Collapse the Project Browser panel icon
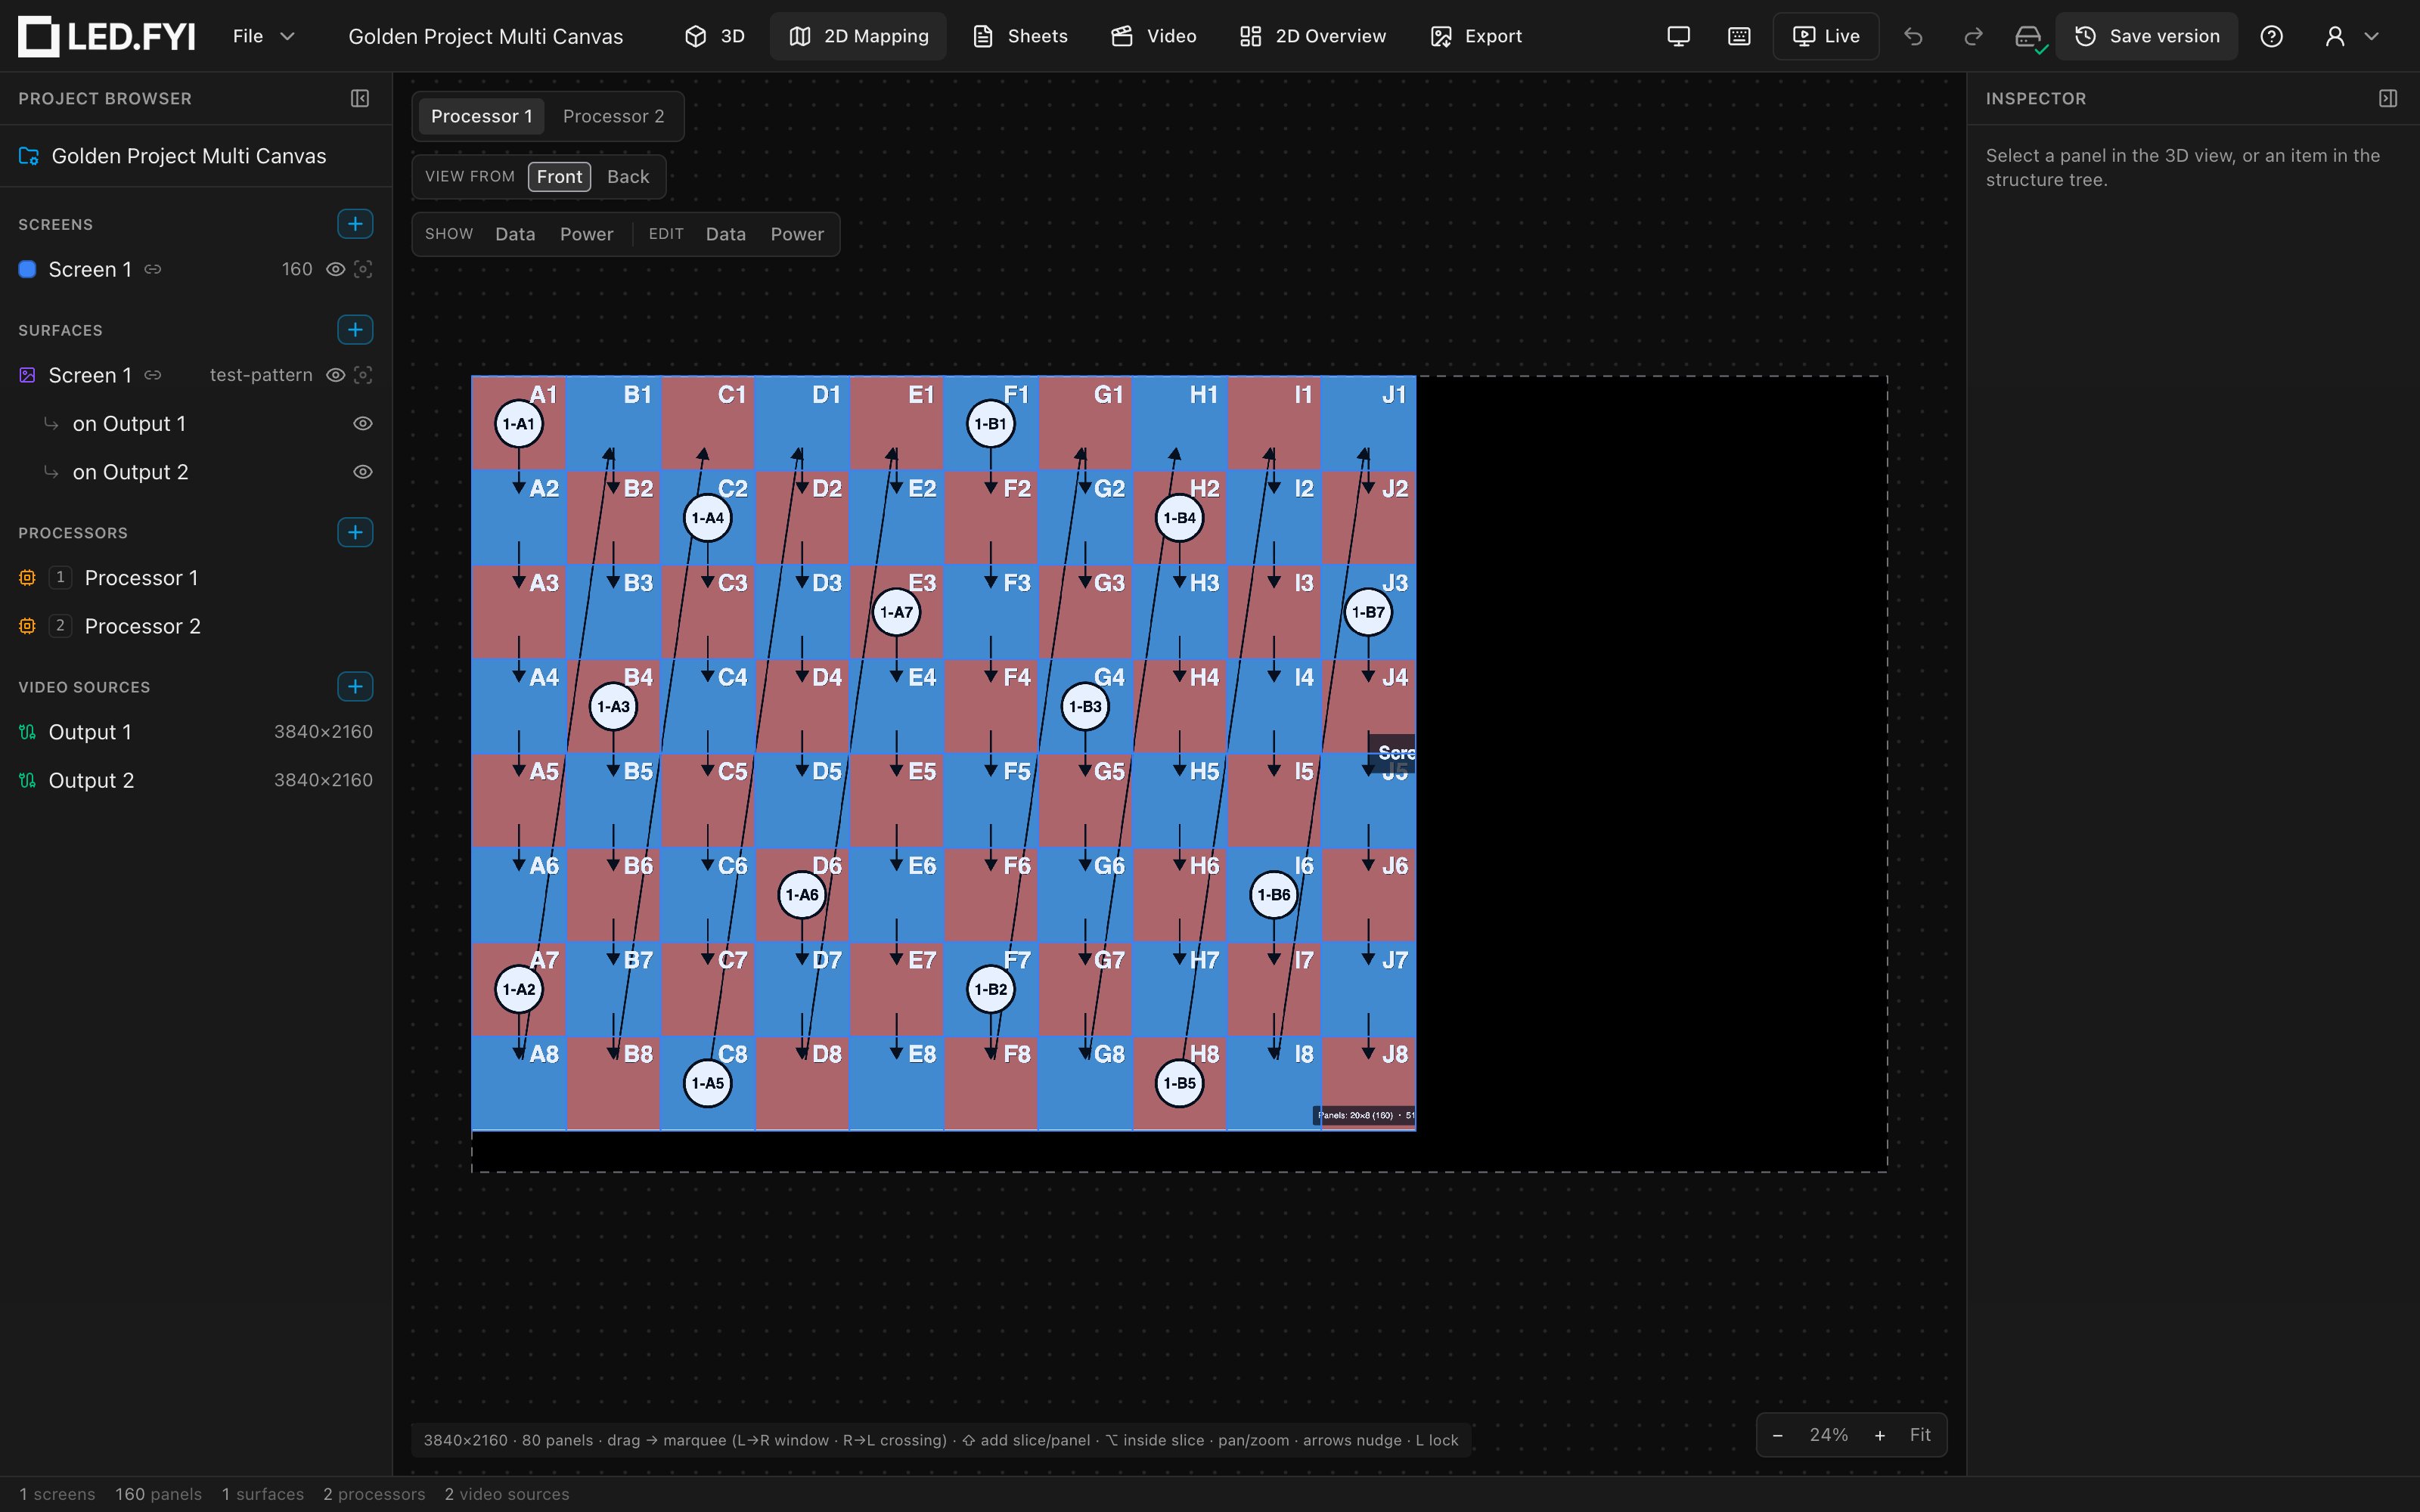The height and width of the screenshot is (1512, 2420). pyautogui.click(x=360, y=98)
